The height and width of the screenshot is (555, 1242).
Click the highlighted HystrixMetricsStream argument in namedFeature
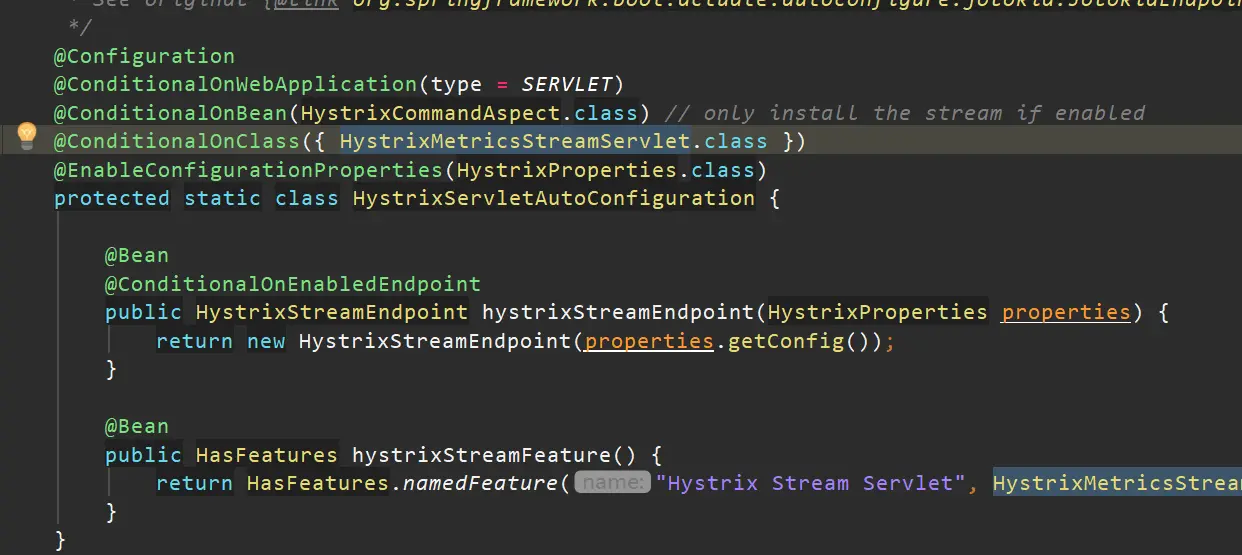1117,484
